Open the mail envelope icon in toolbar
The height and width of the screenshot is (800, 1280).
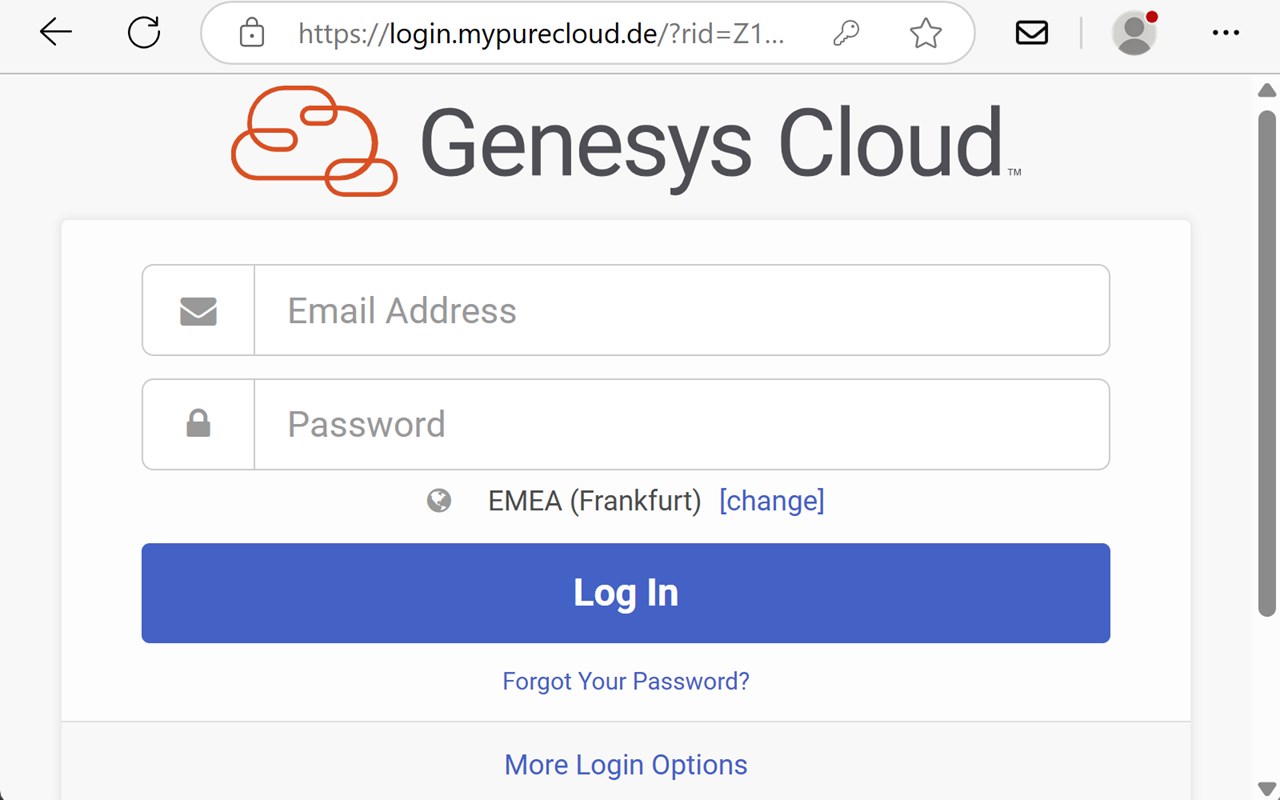tap(1031, 33)
